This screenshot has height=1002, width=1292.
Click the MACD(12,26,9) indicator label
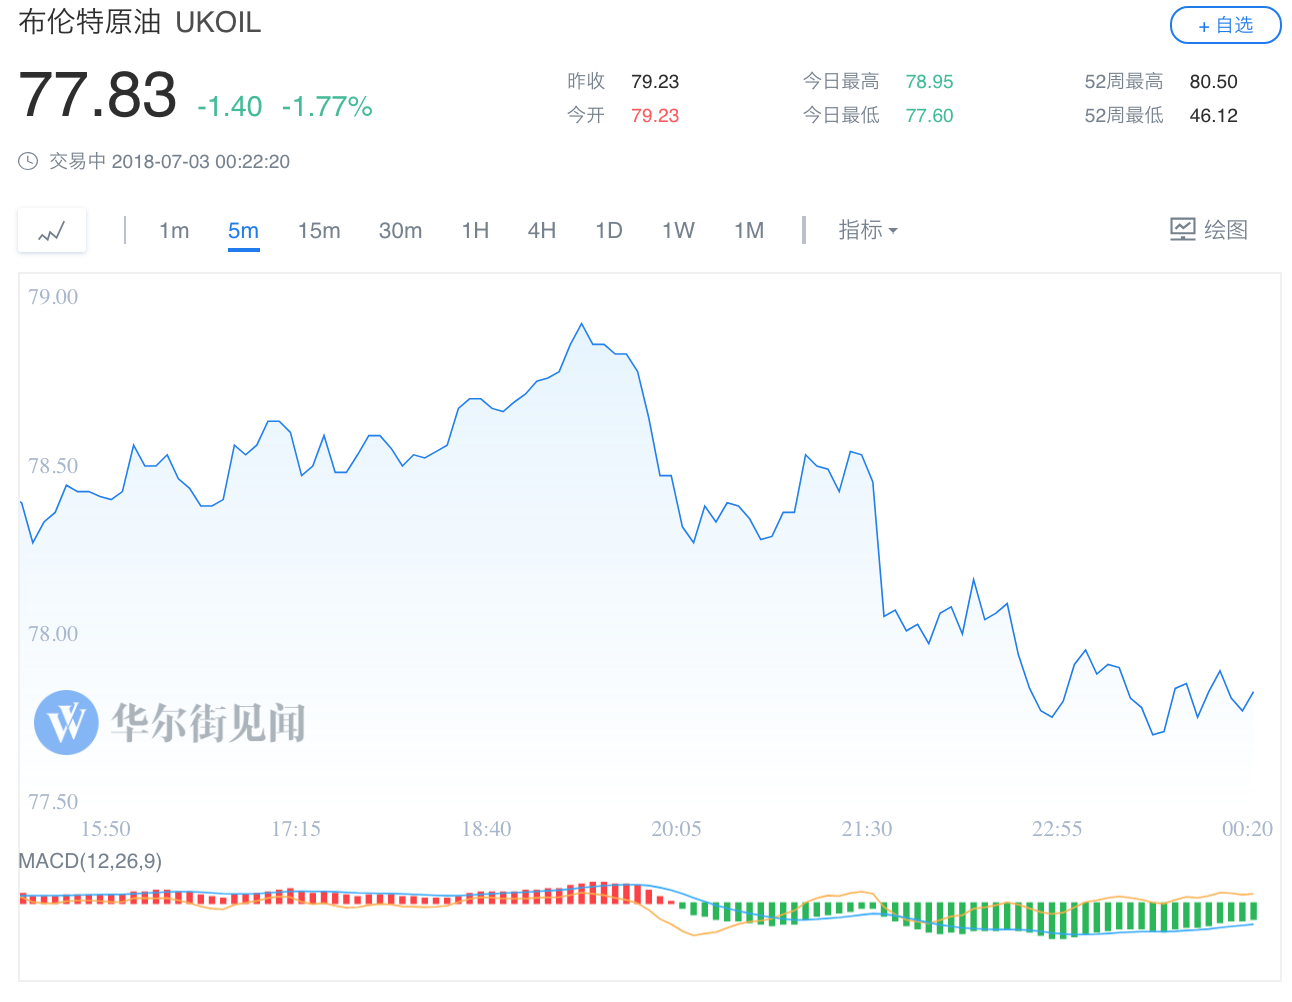(90, 861)
